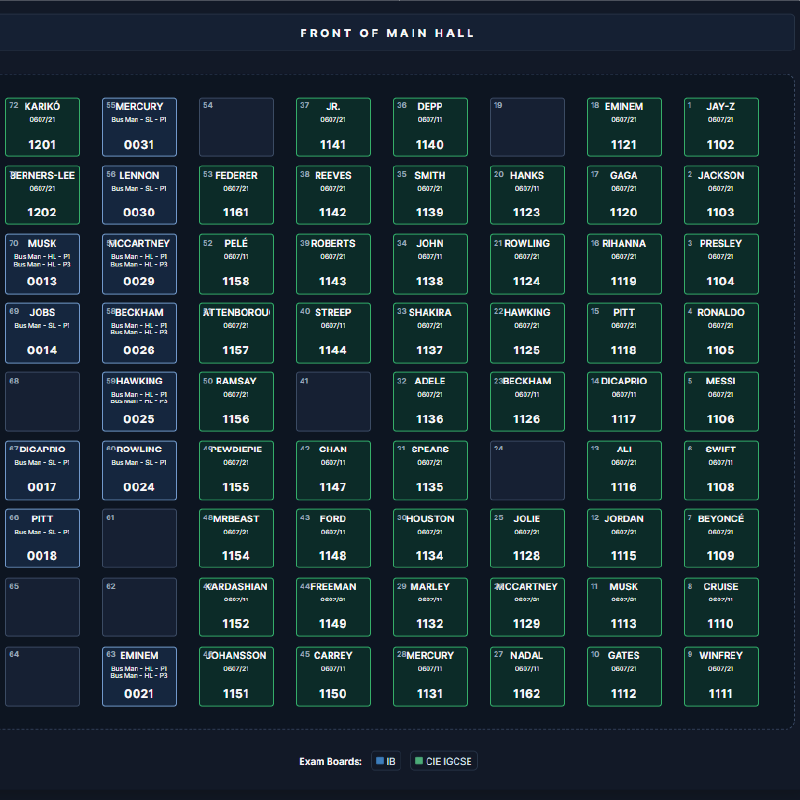Click SHAKIRA seat card 1137
Screen dimensions: 800x800
430,333
